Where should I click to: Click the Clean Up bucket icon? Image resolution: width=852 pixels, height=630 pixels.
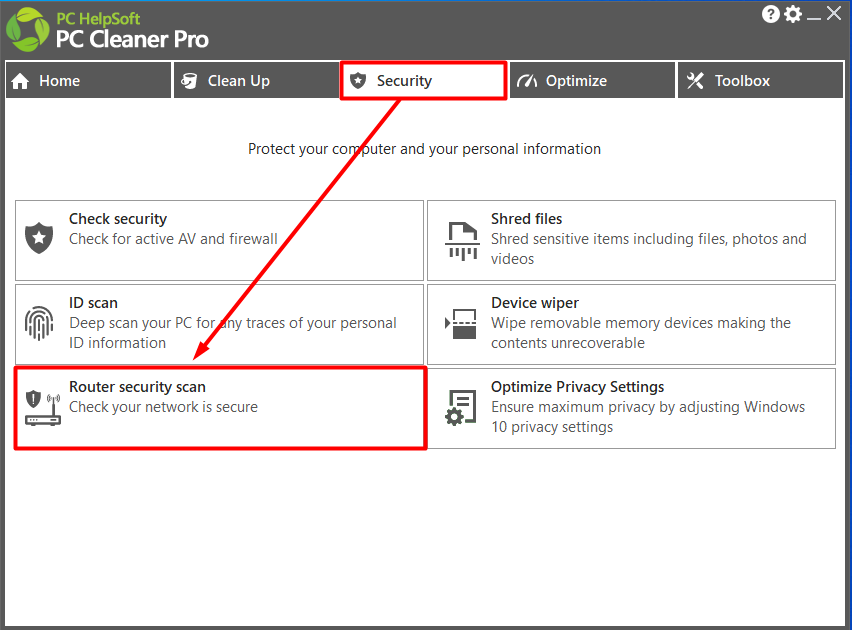coord(189,81)
